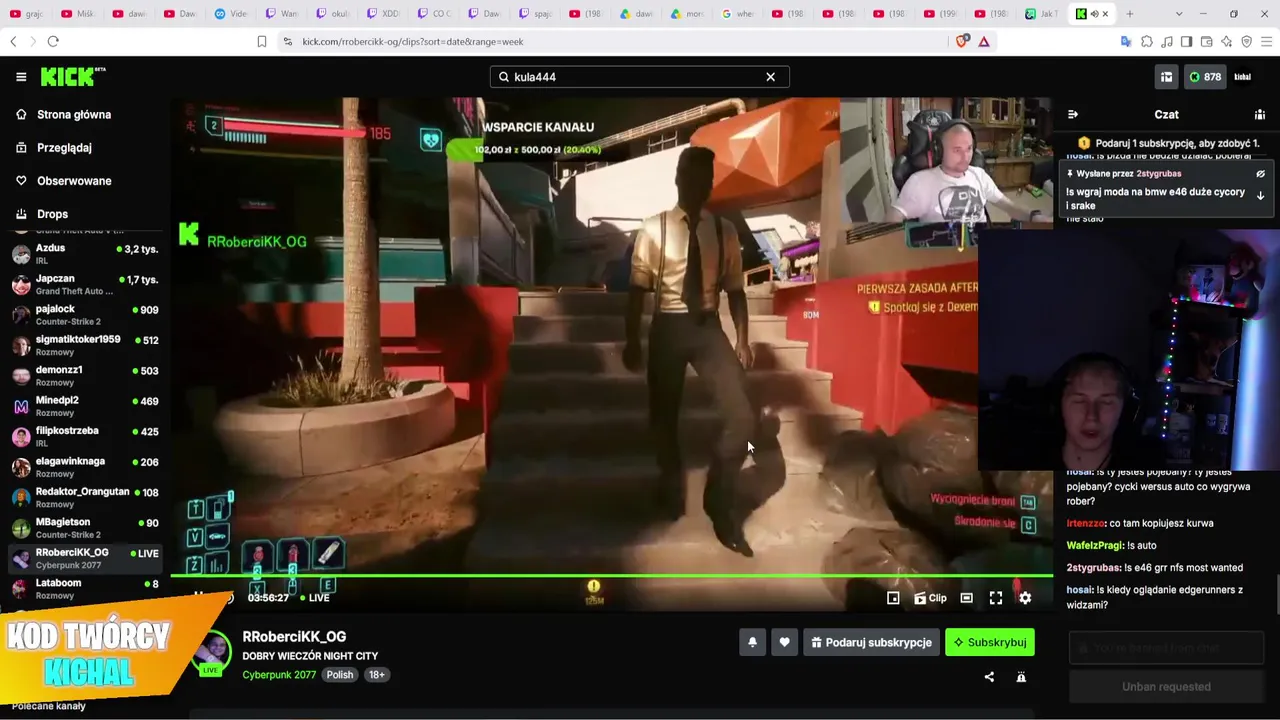Open the 878 Kick points balance
Viewport: 1280px width, 720px height.
[x=1204, y=77]
